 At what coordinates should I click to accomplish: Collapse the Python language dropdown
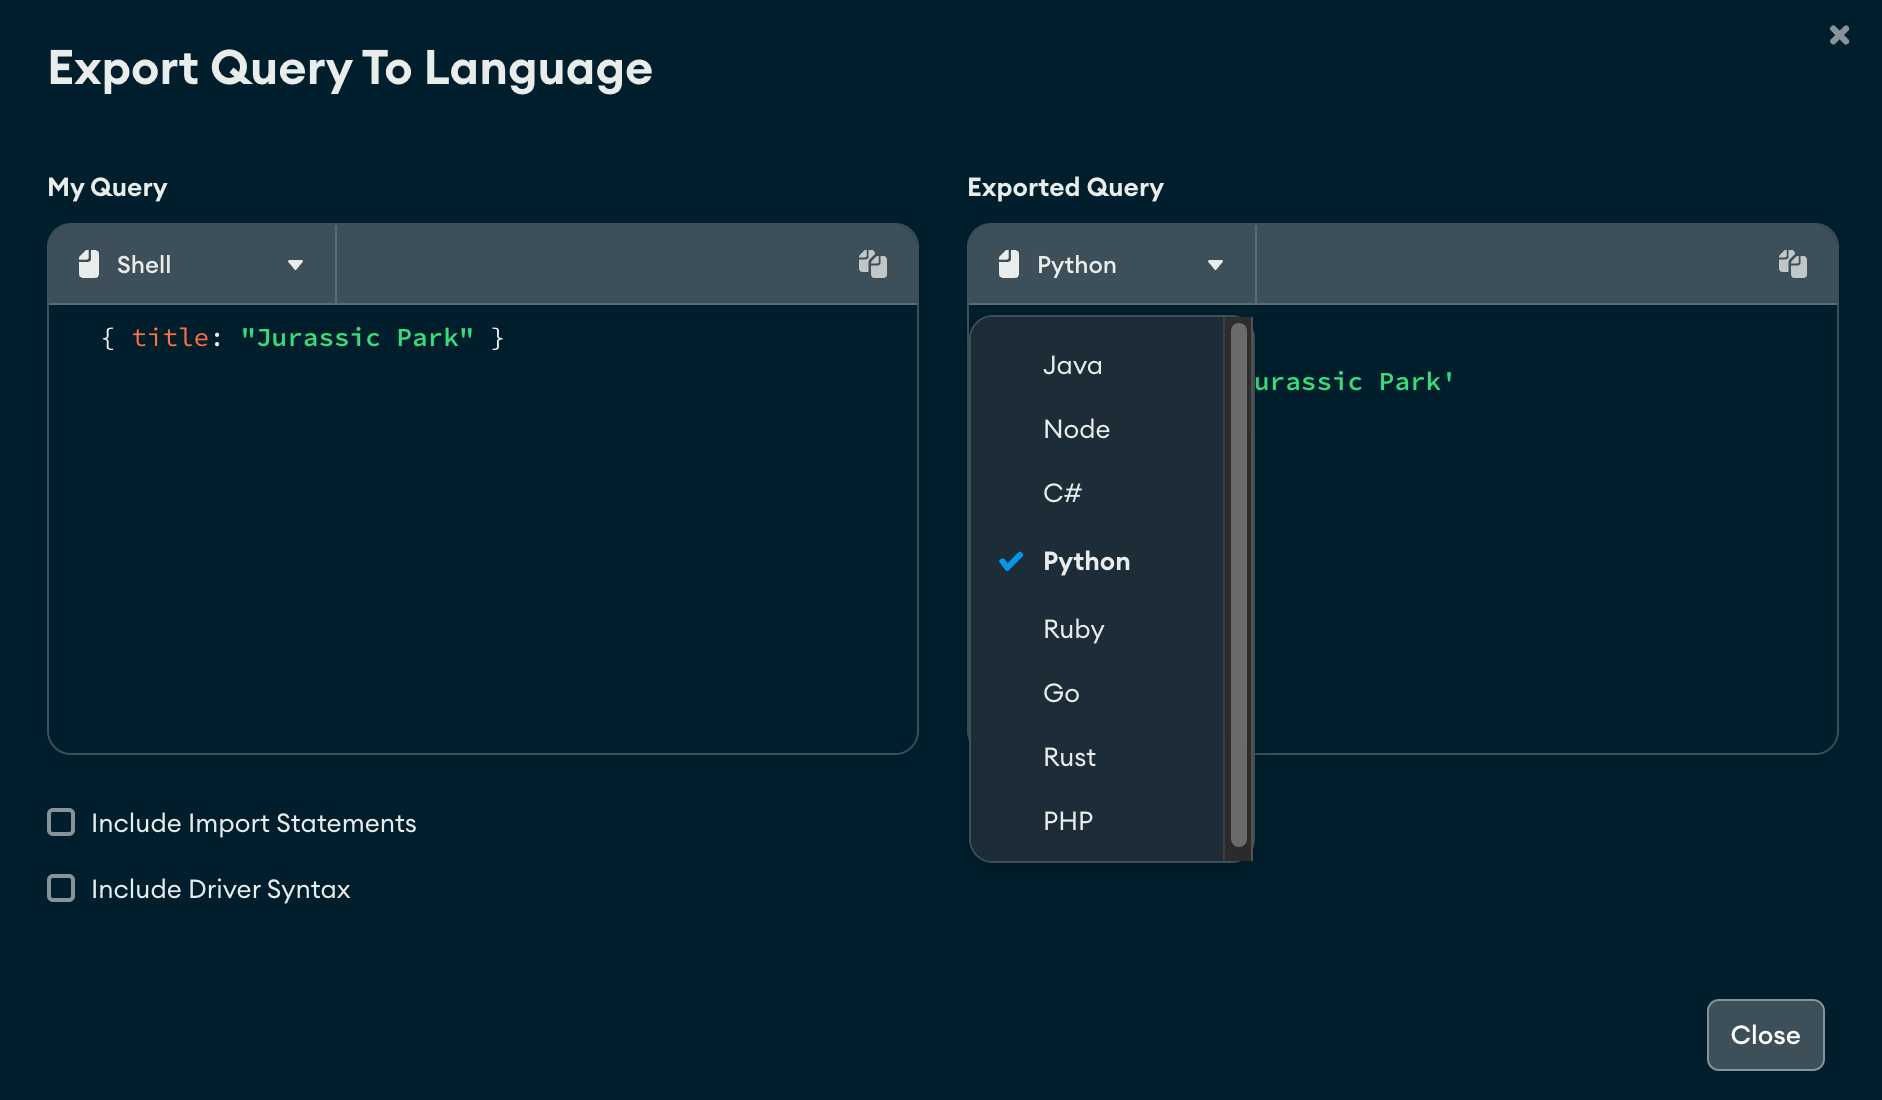pos(1215,264)
